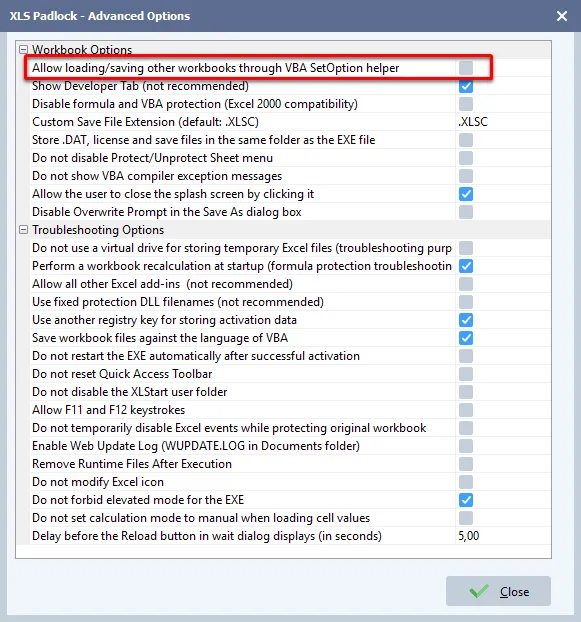Check Store .DAT files in same folder as EXE
The height and width of the screenshot is (622, 581).
point(466,140)
